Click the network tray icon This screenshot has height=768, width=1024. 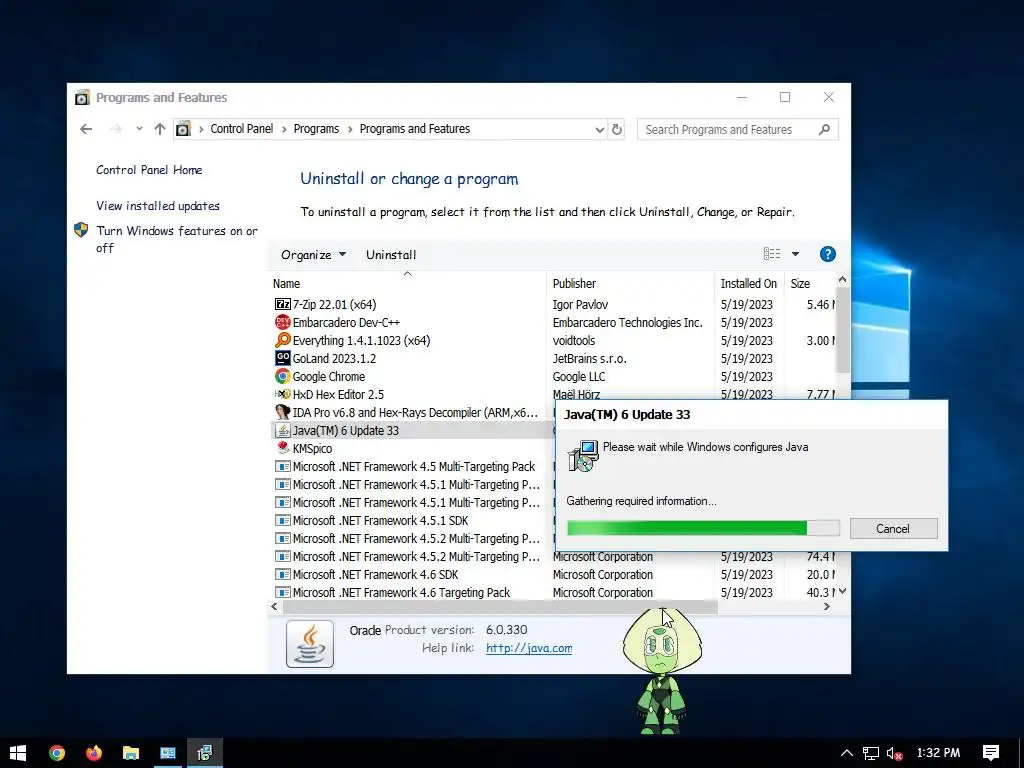[x=871, y=753]
